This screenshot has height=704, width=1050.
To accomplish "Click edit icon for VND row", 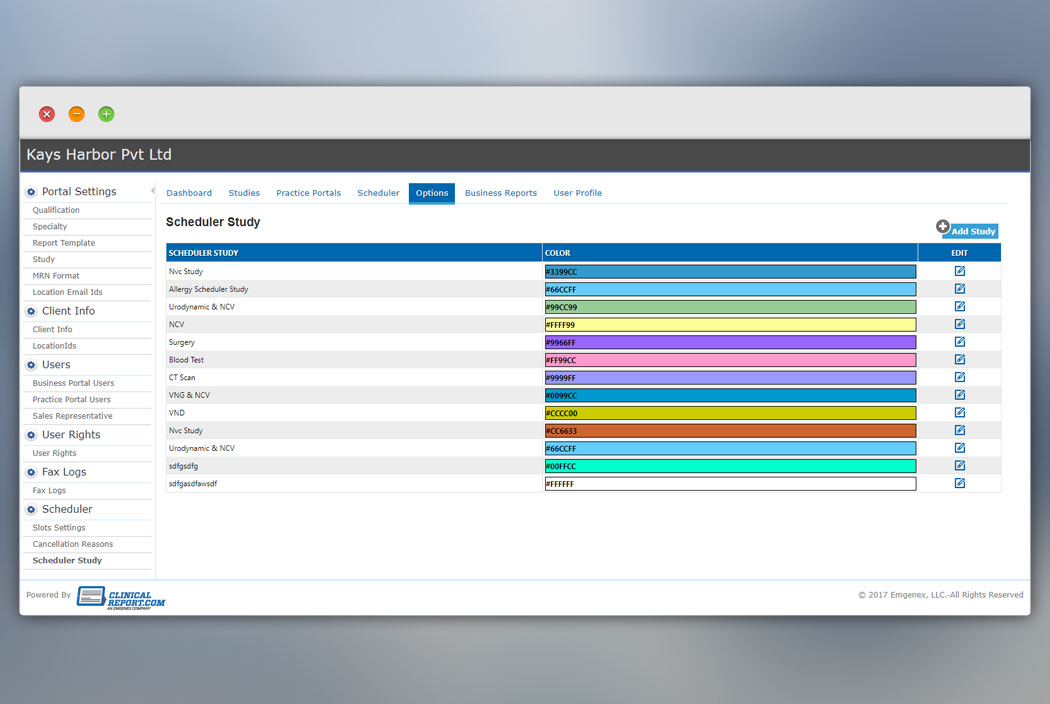I will coord(960,413).
